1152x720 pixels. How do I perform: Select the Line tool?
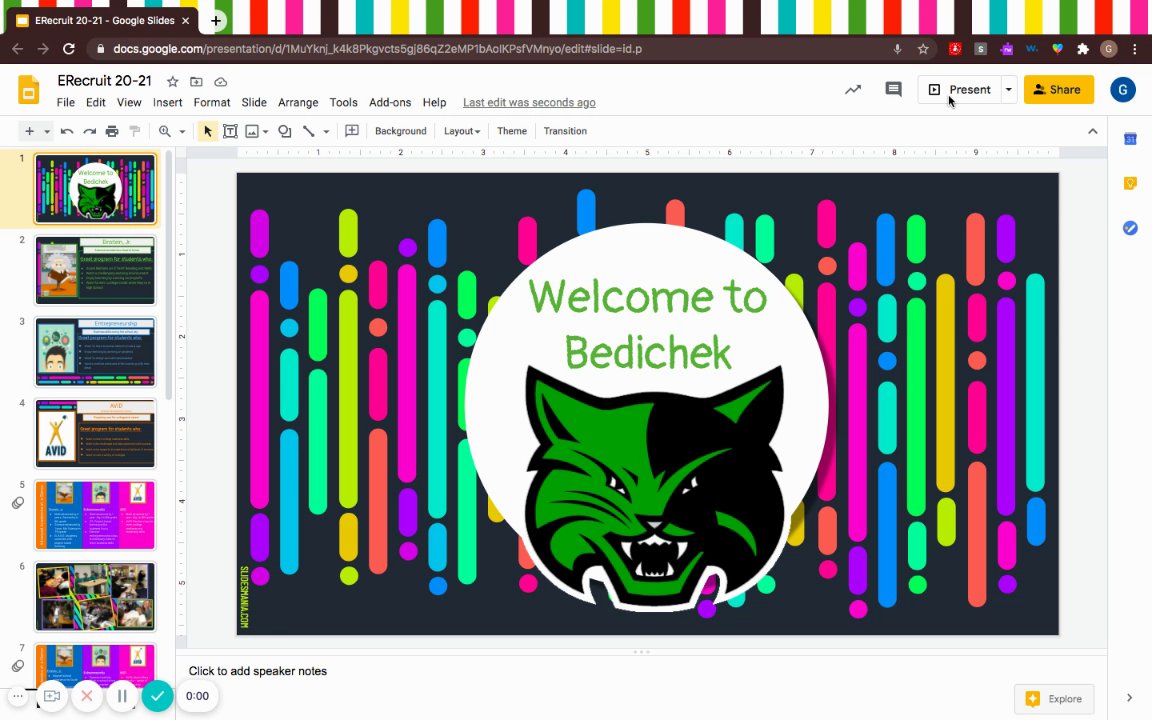pyautogui.click(x=309, y=131)
